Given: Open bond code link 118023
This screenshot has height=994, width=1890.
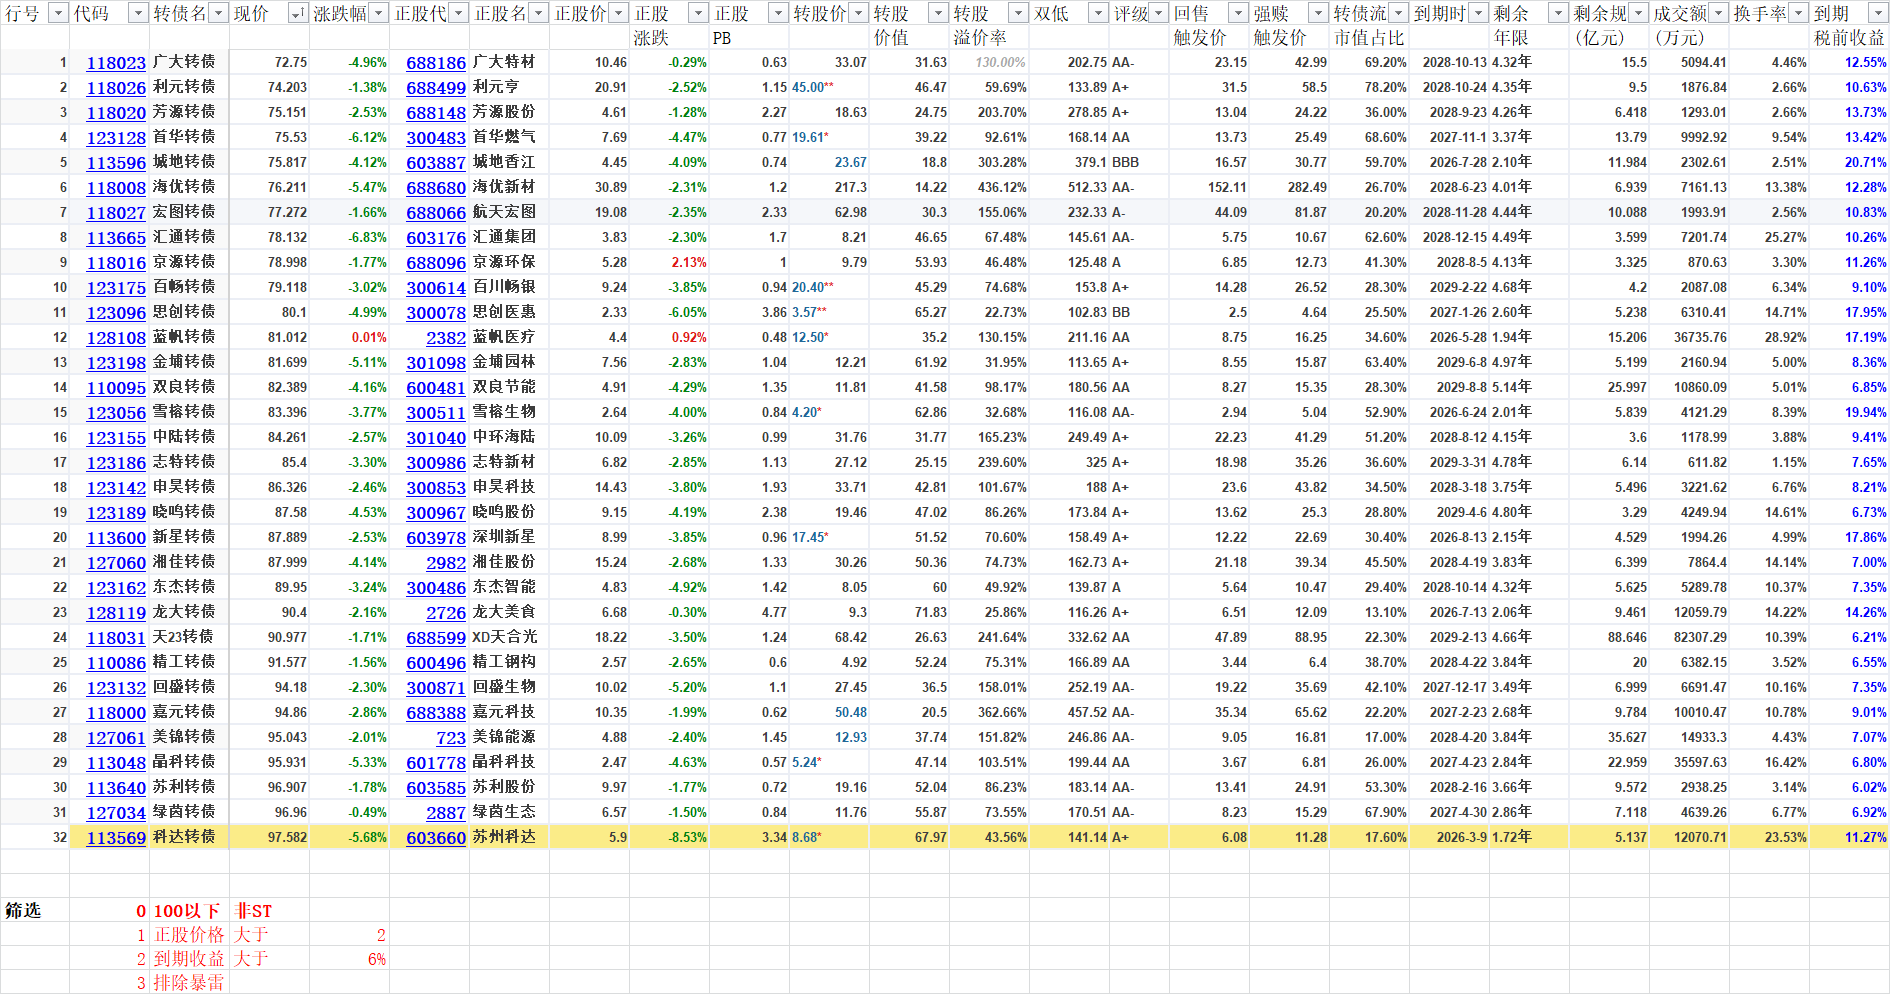Looking at the screenshot, I should tap(116, 63).
